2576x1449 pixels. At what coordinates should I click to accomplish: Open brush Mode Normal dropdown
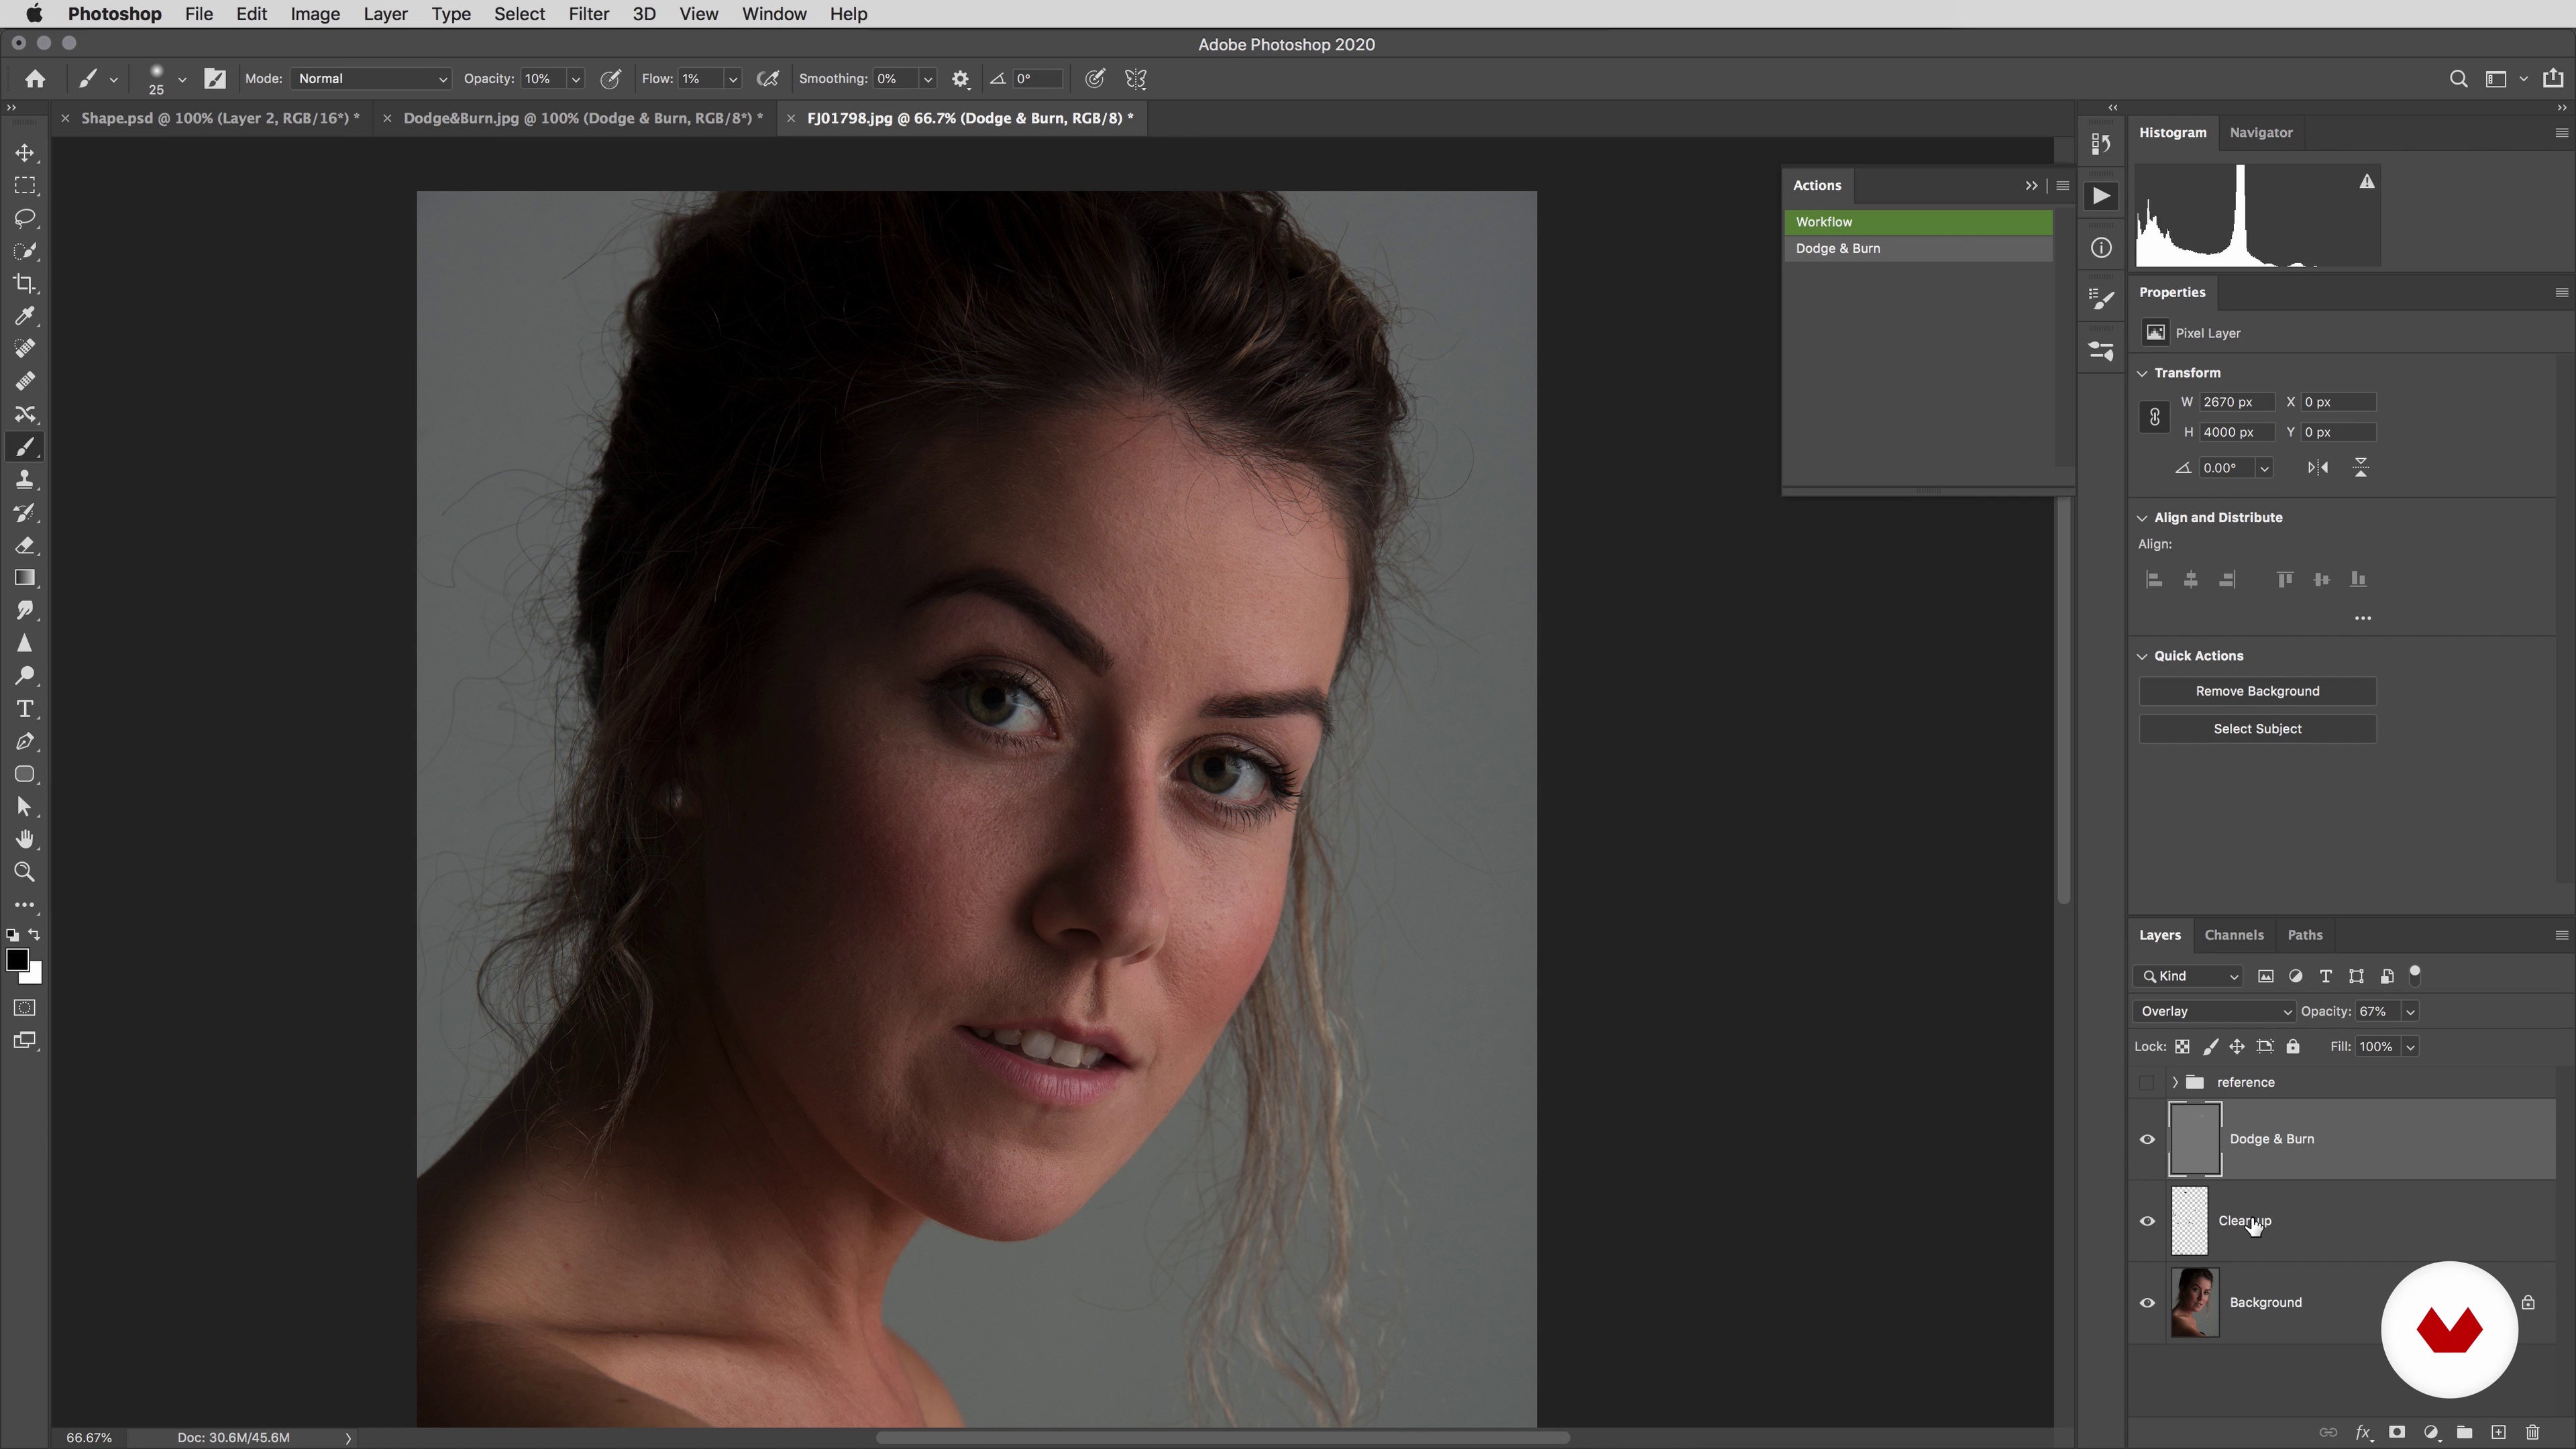[x=371, y=79]
